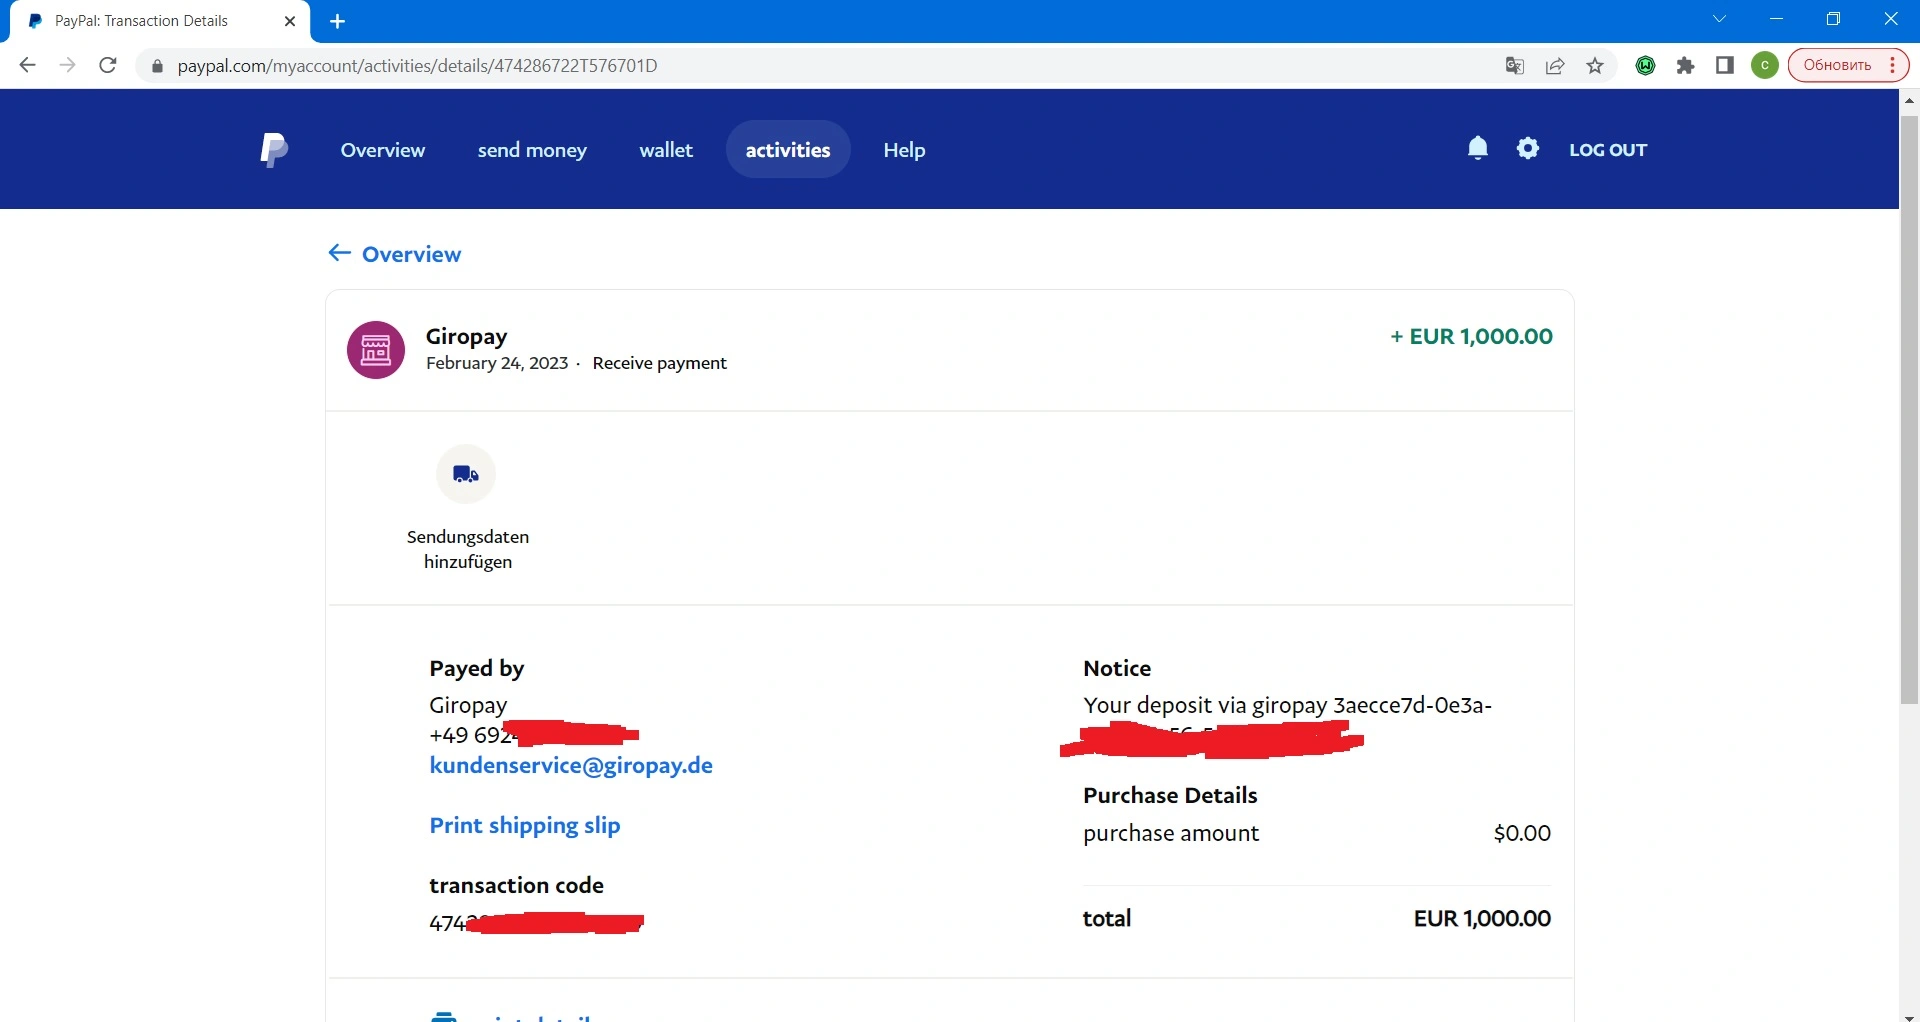Click the + EUR 1,000.00 amount
Screen dimensions: 1920x1022
(x=1471, y=337)
